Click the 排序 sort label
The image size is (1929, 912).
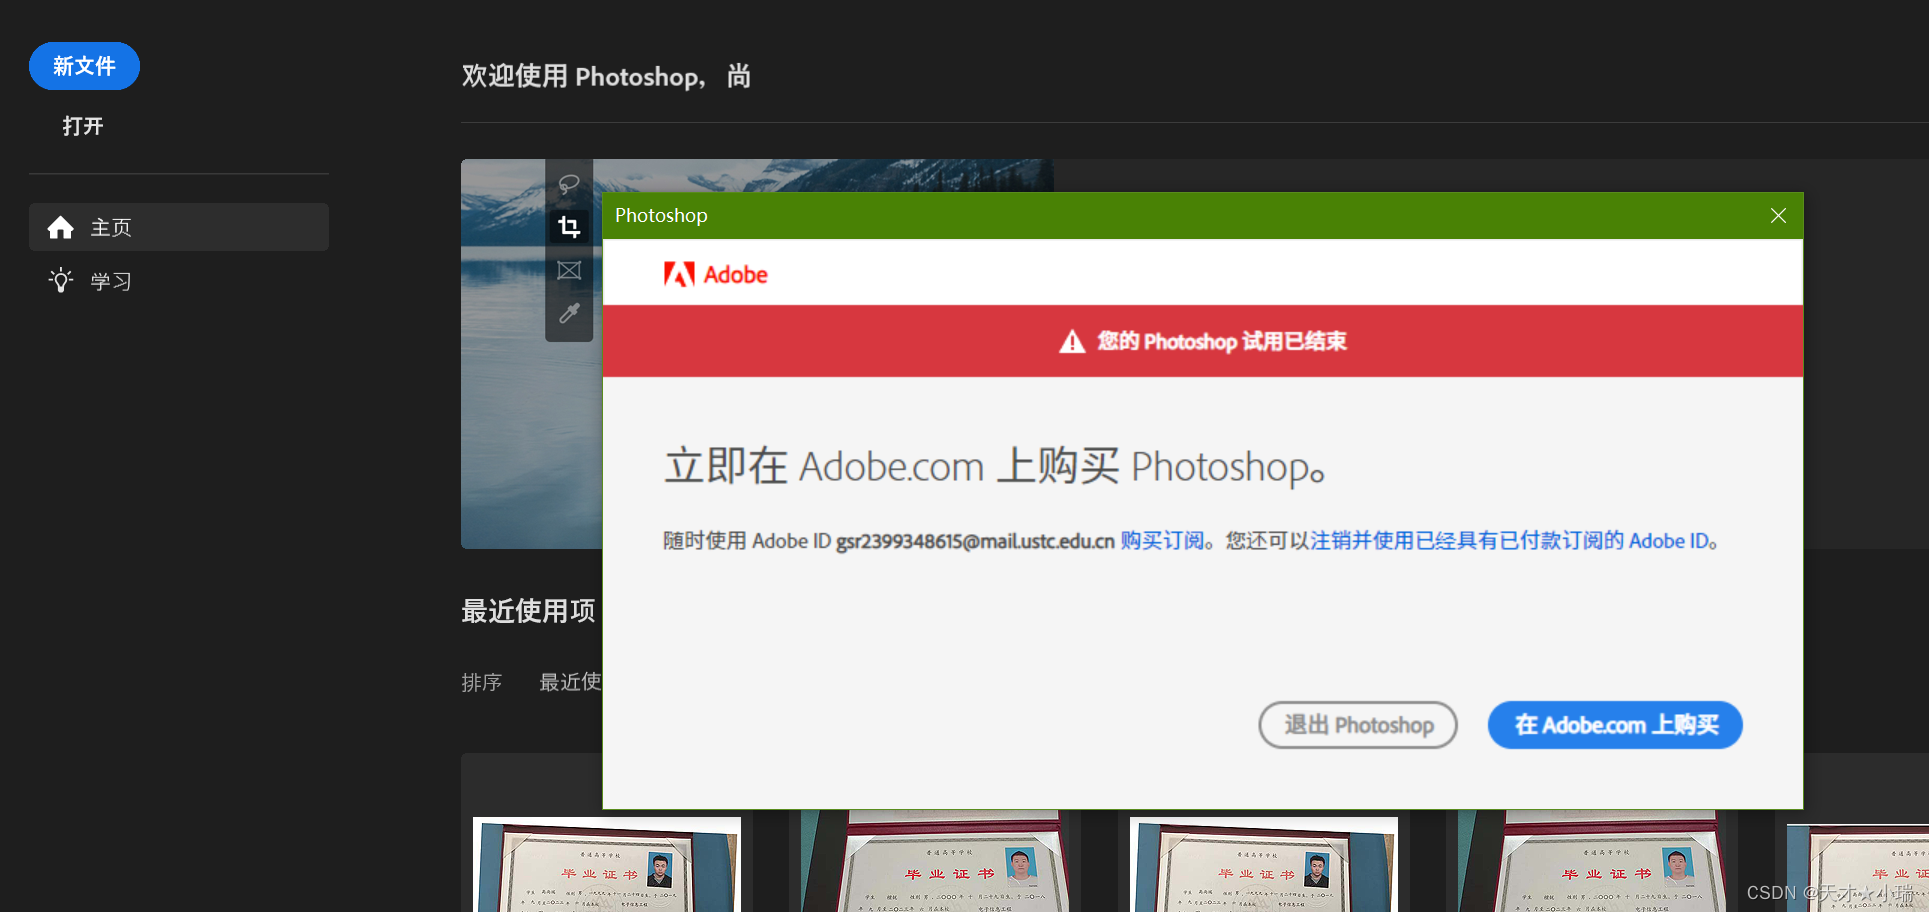481,682
